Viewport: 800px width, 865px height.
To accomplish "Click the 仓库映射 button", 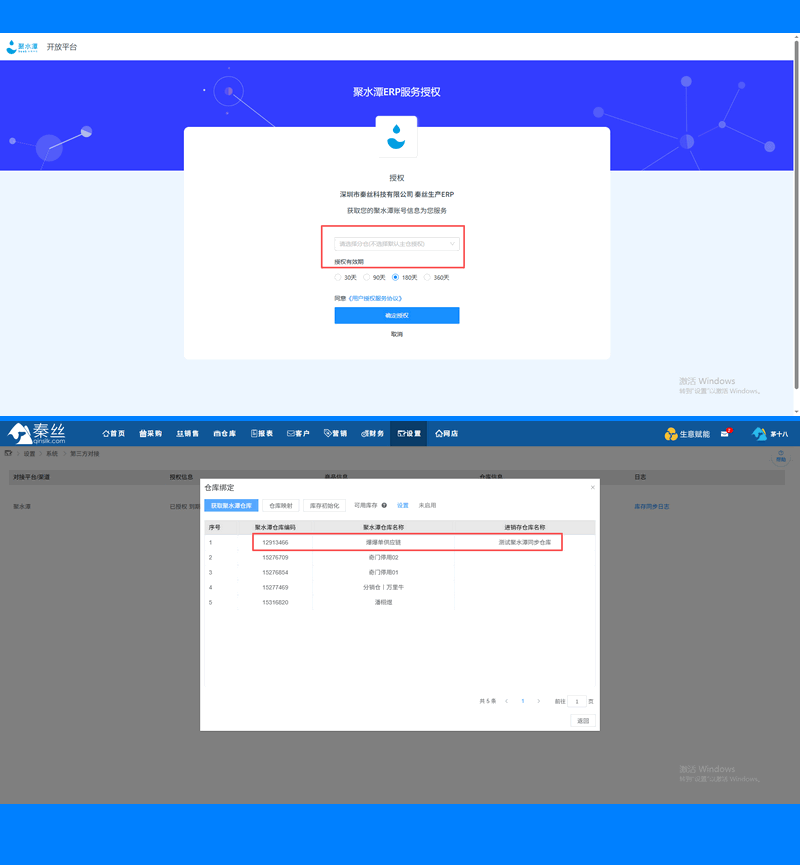I will point(280,506).
